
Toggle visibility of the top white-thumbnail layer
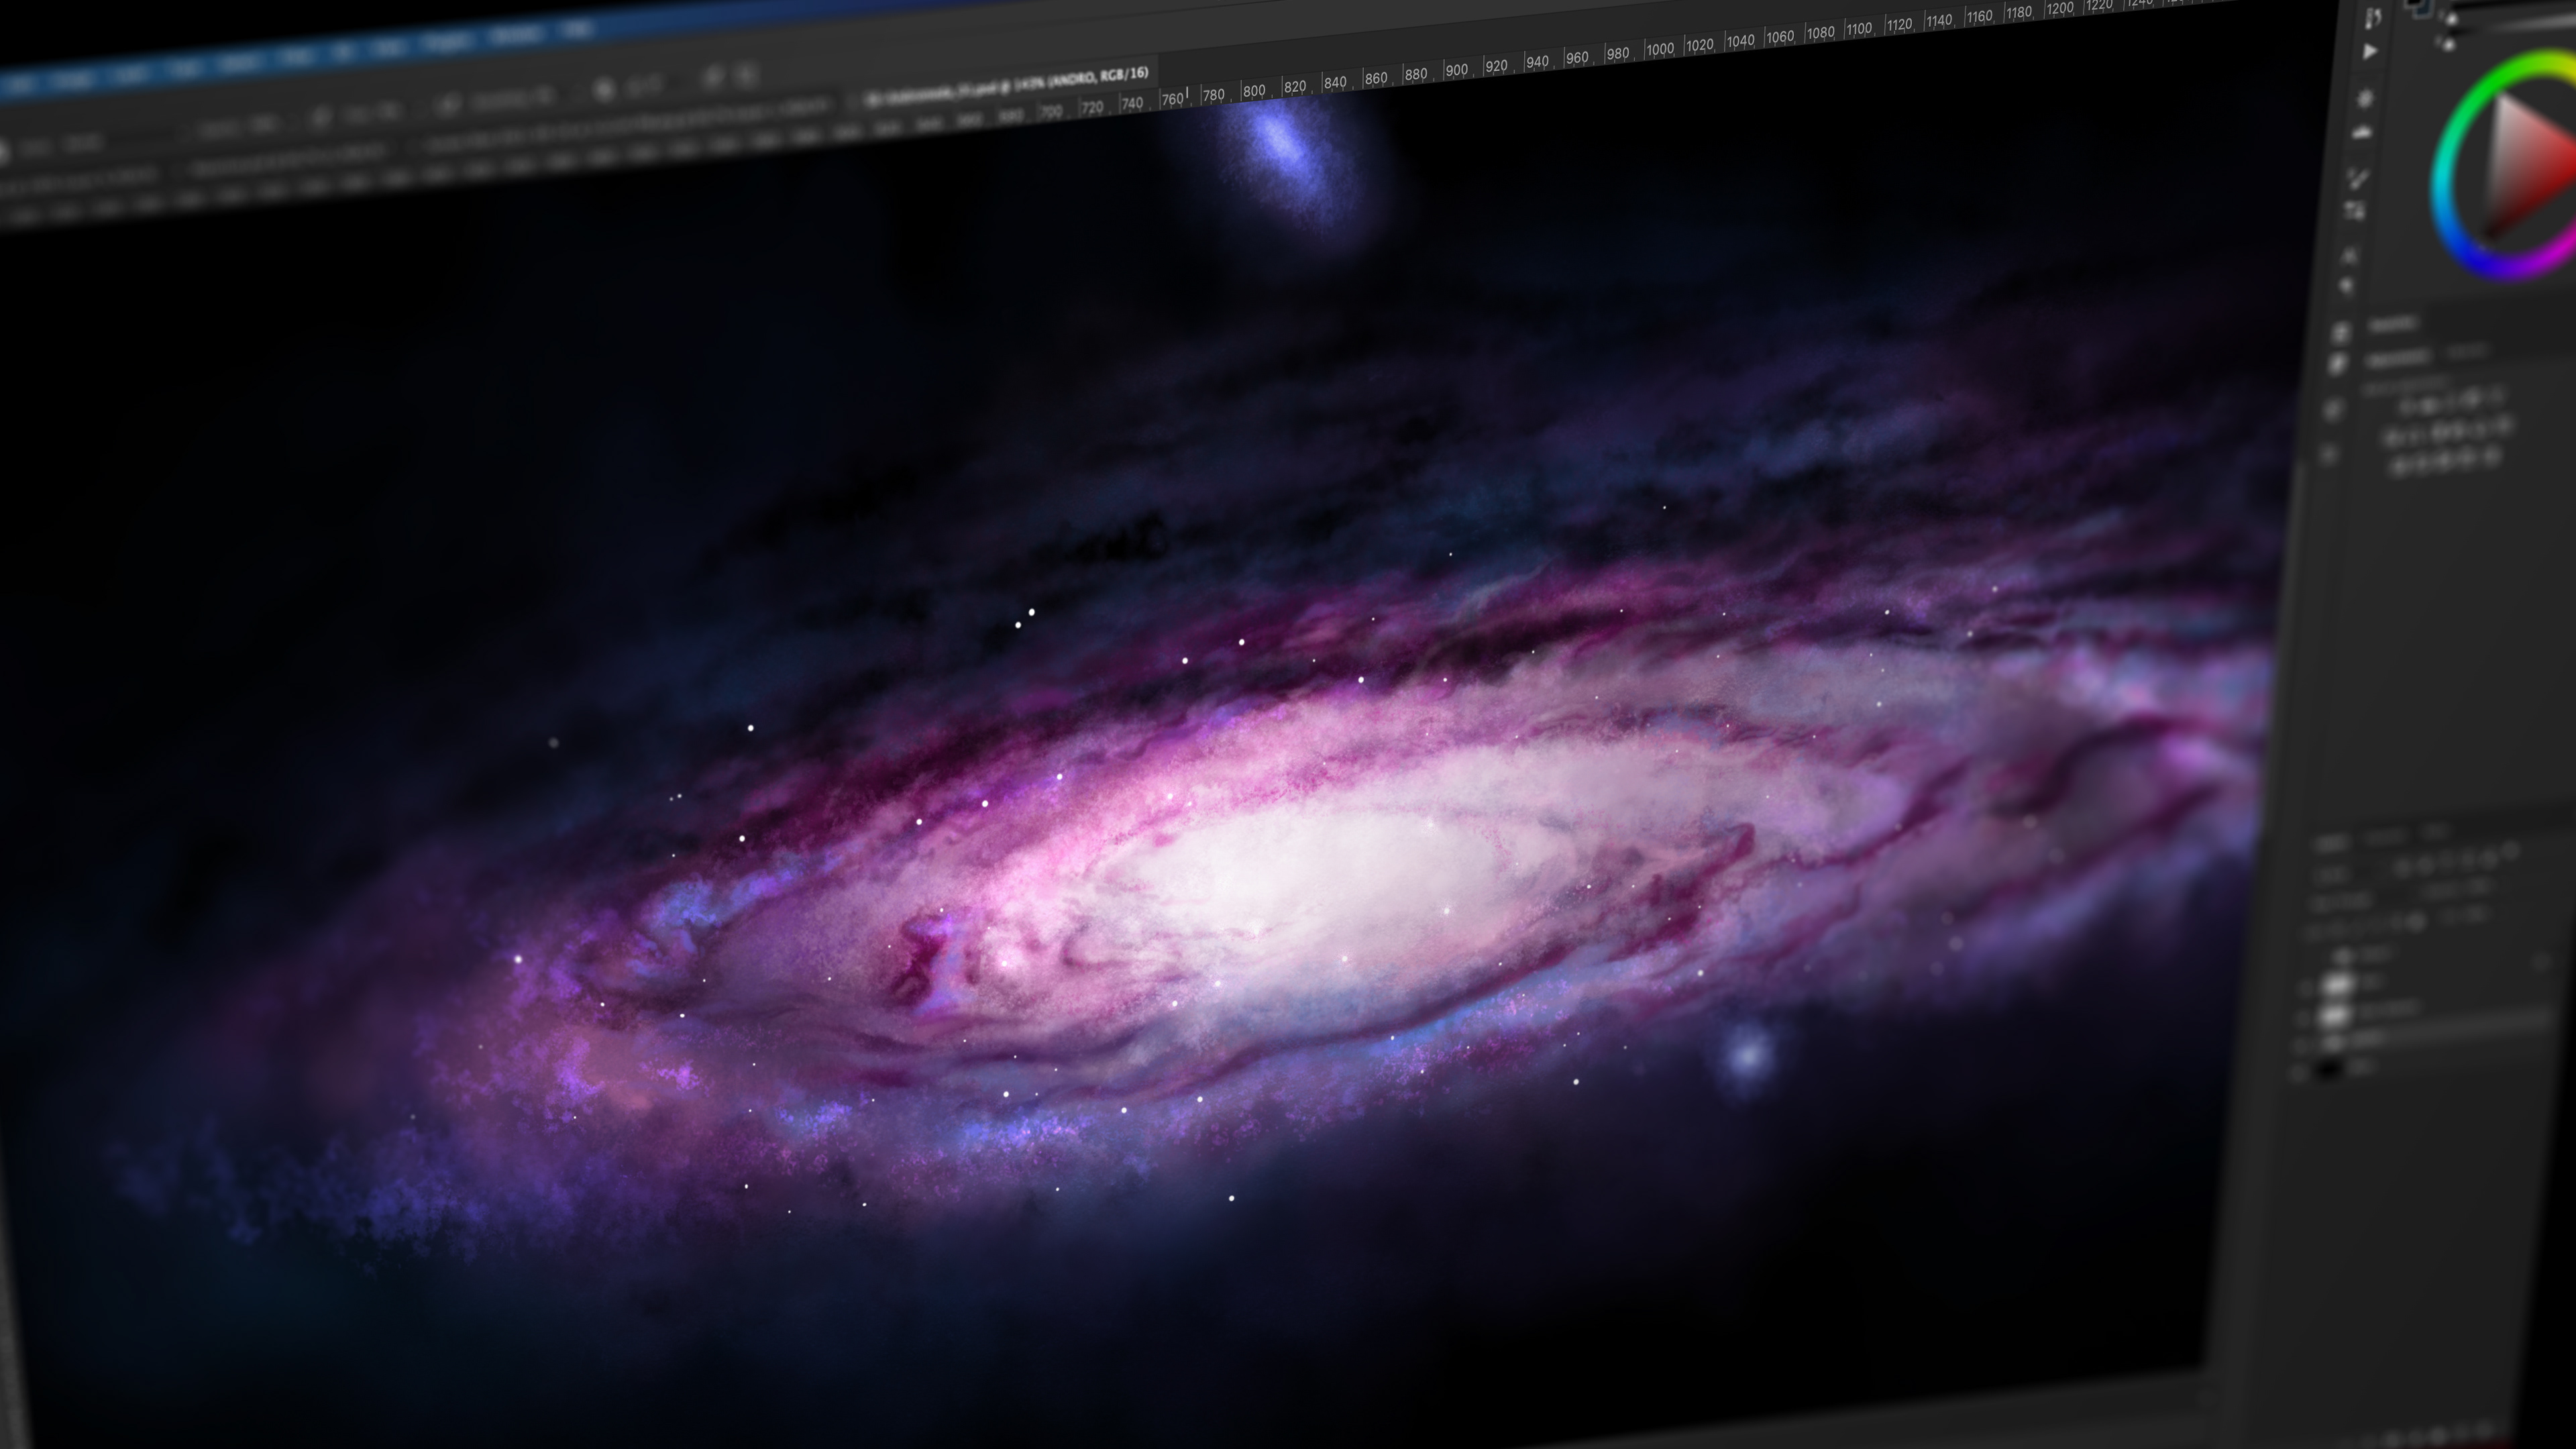tap(2306, 988)
